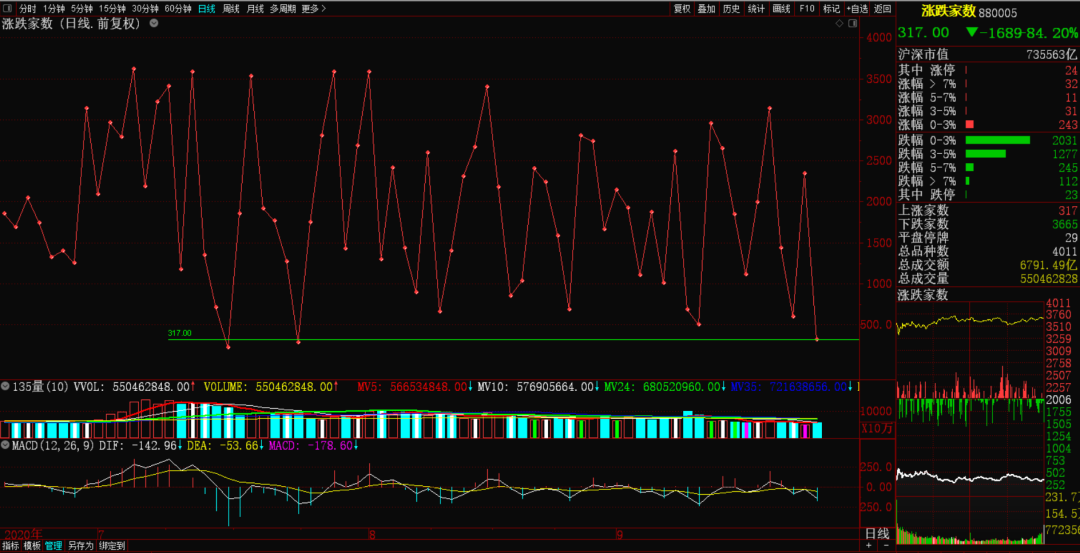
Task: Toggle the left sidebar panel icon
Action: (x=8, y=9)
